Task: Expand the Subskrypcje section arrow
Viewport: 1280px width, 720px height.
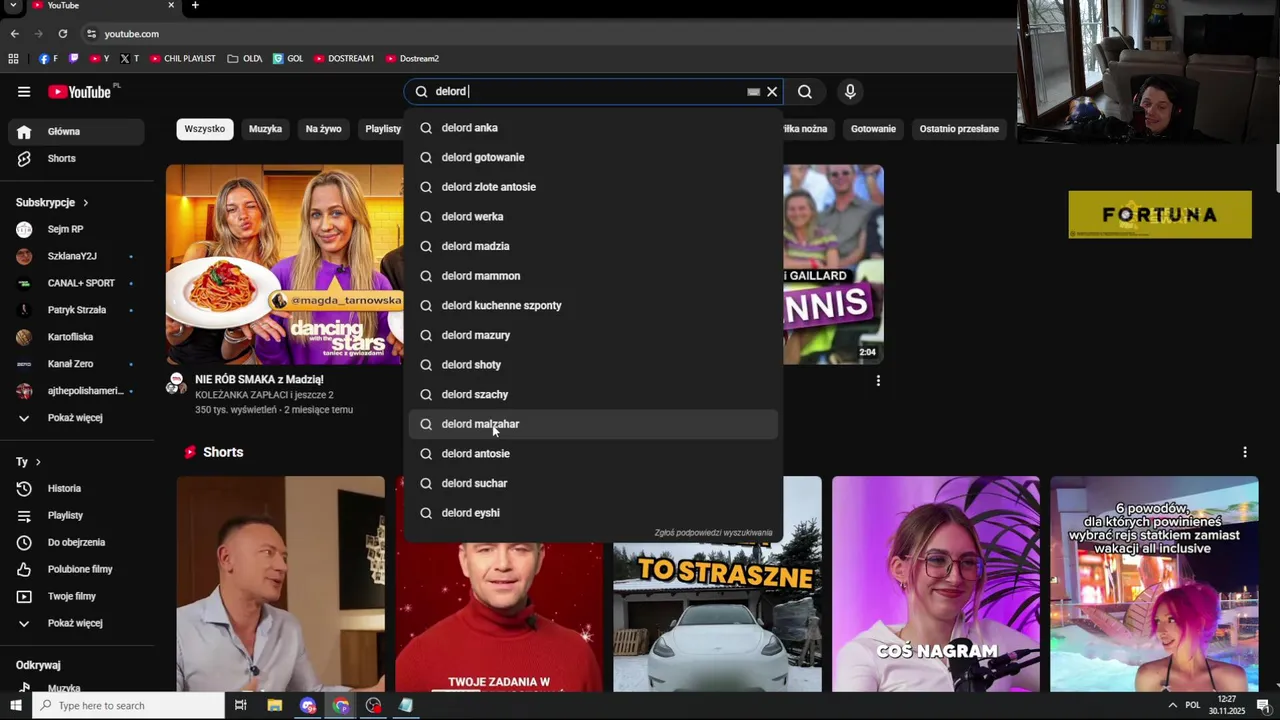Action: (86, 202)
